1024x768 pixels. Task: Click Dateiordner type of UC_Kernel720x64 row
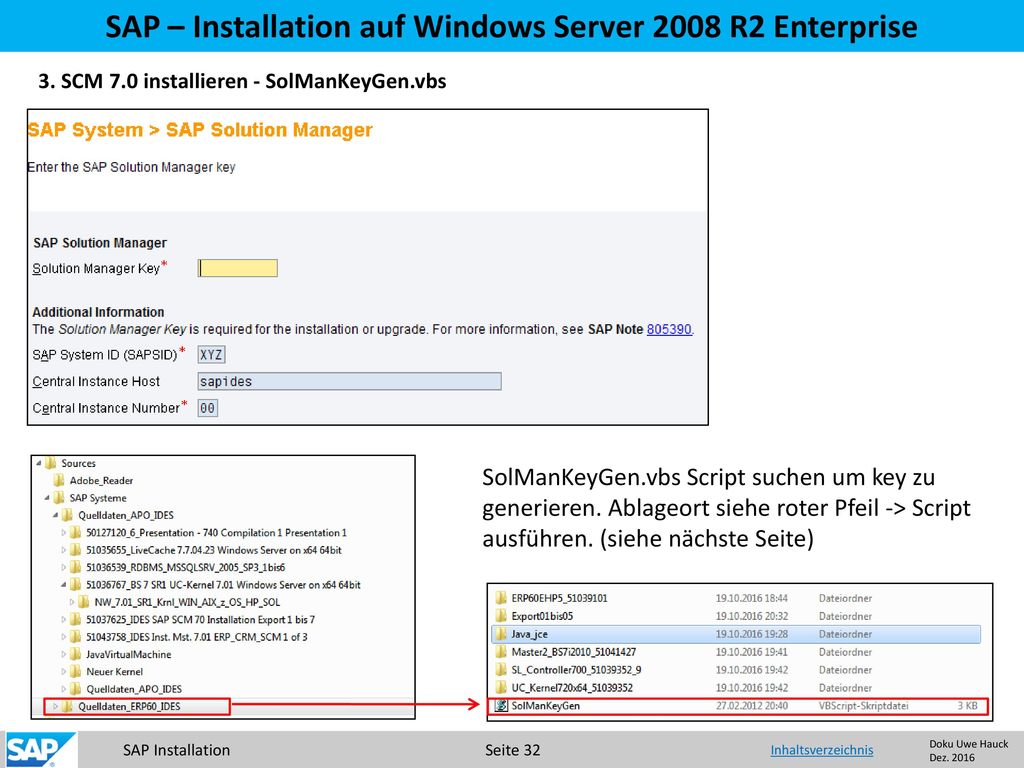click(845, 688)
